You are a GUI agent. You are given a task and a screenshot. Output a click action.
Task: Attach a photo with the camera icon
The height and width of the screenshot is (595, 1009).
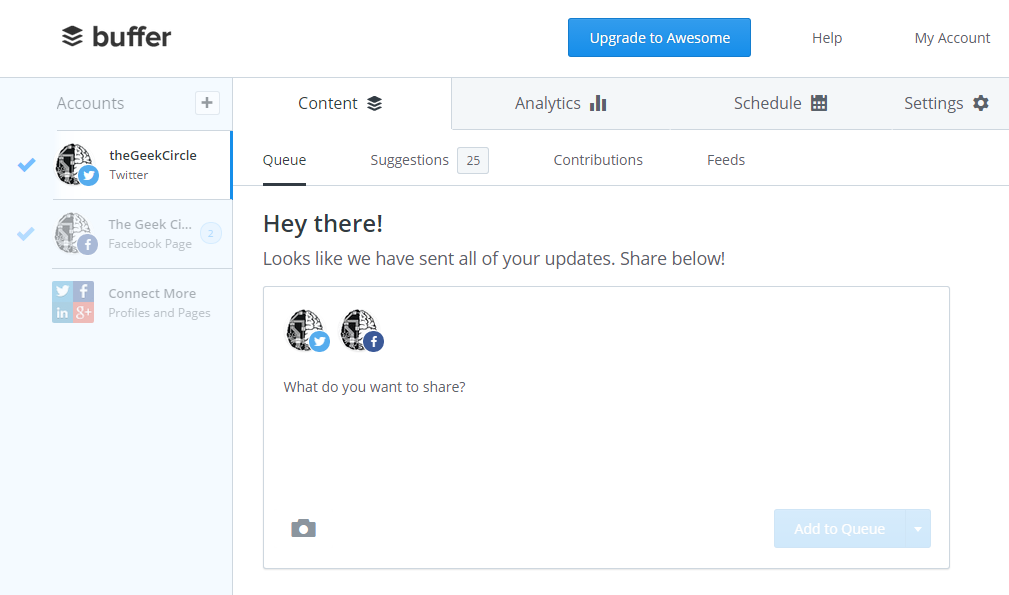pos(304,528)
